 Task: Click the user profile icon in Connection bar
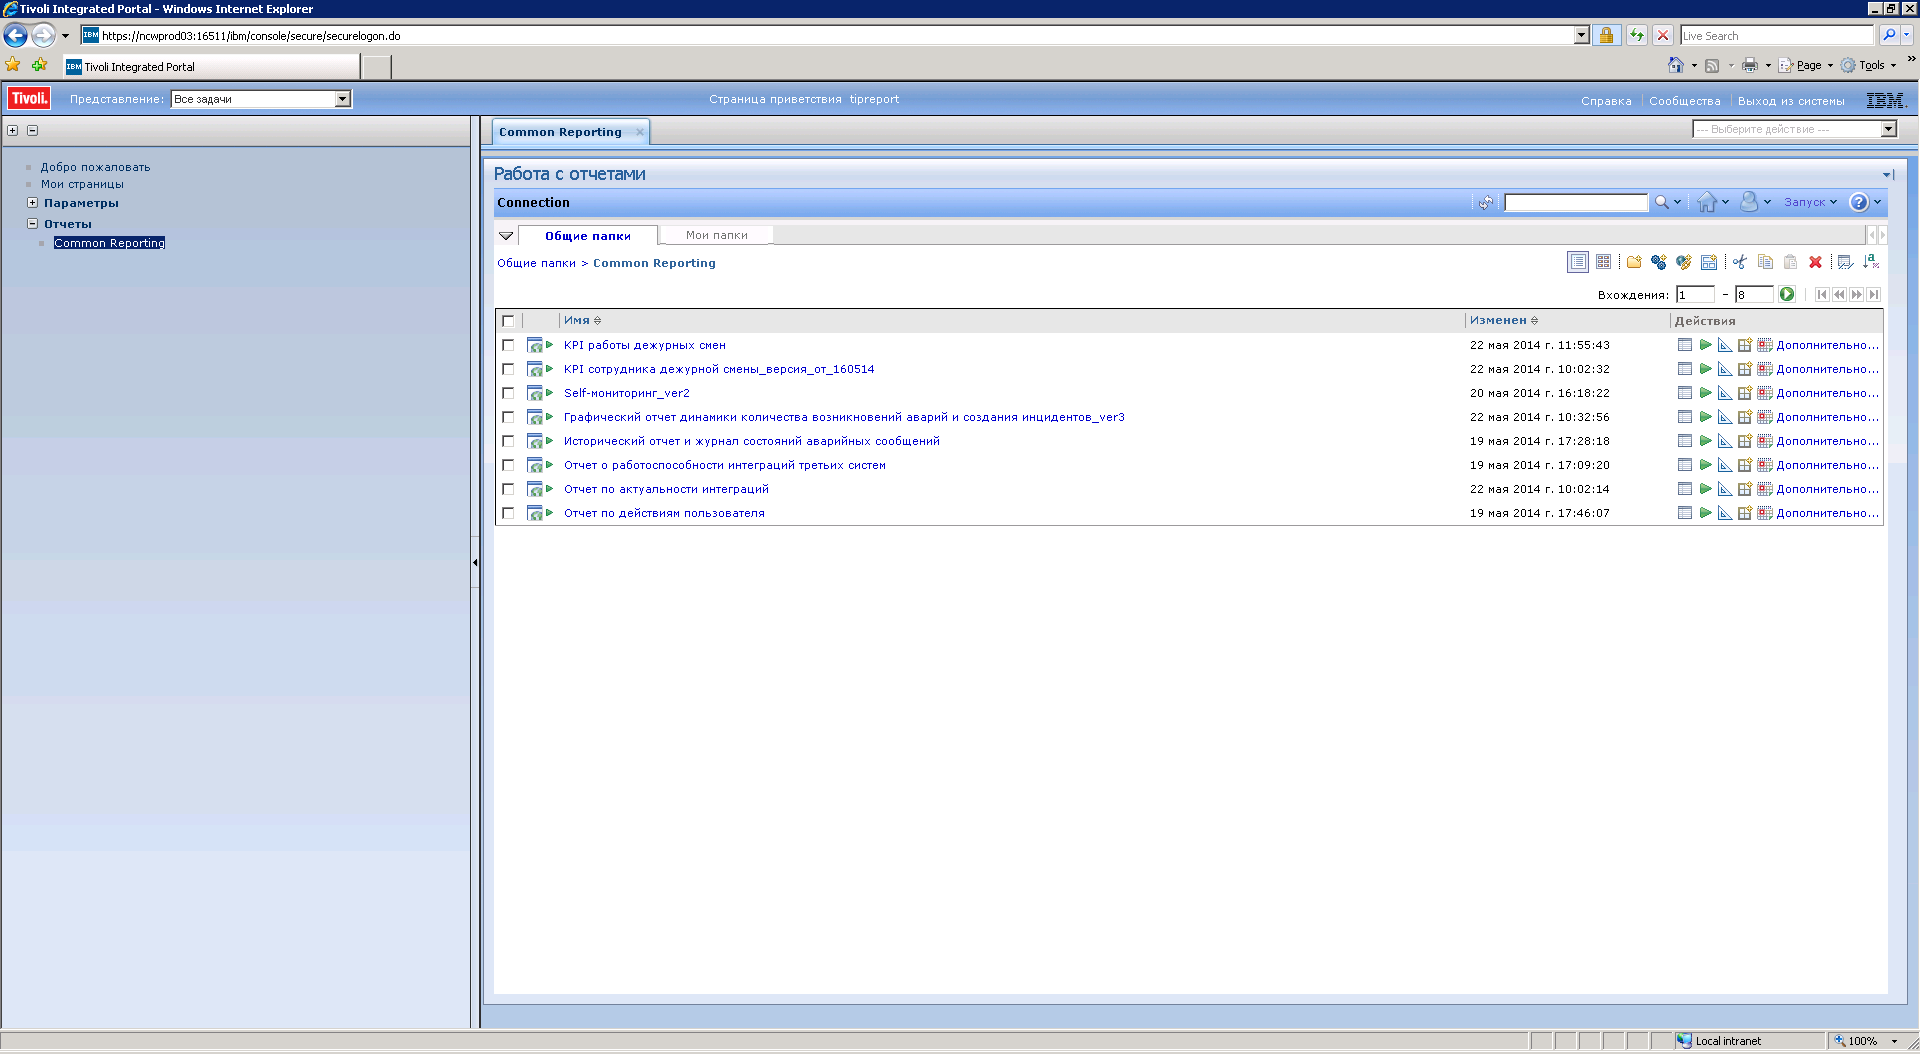1749,202
